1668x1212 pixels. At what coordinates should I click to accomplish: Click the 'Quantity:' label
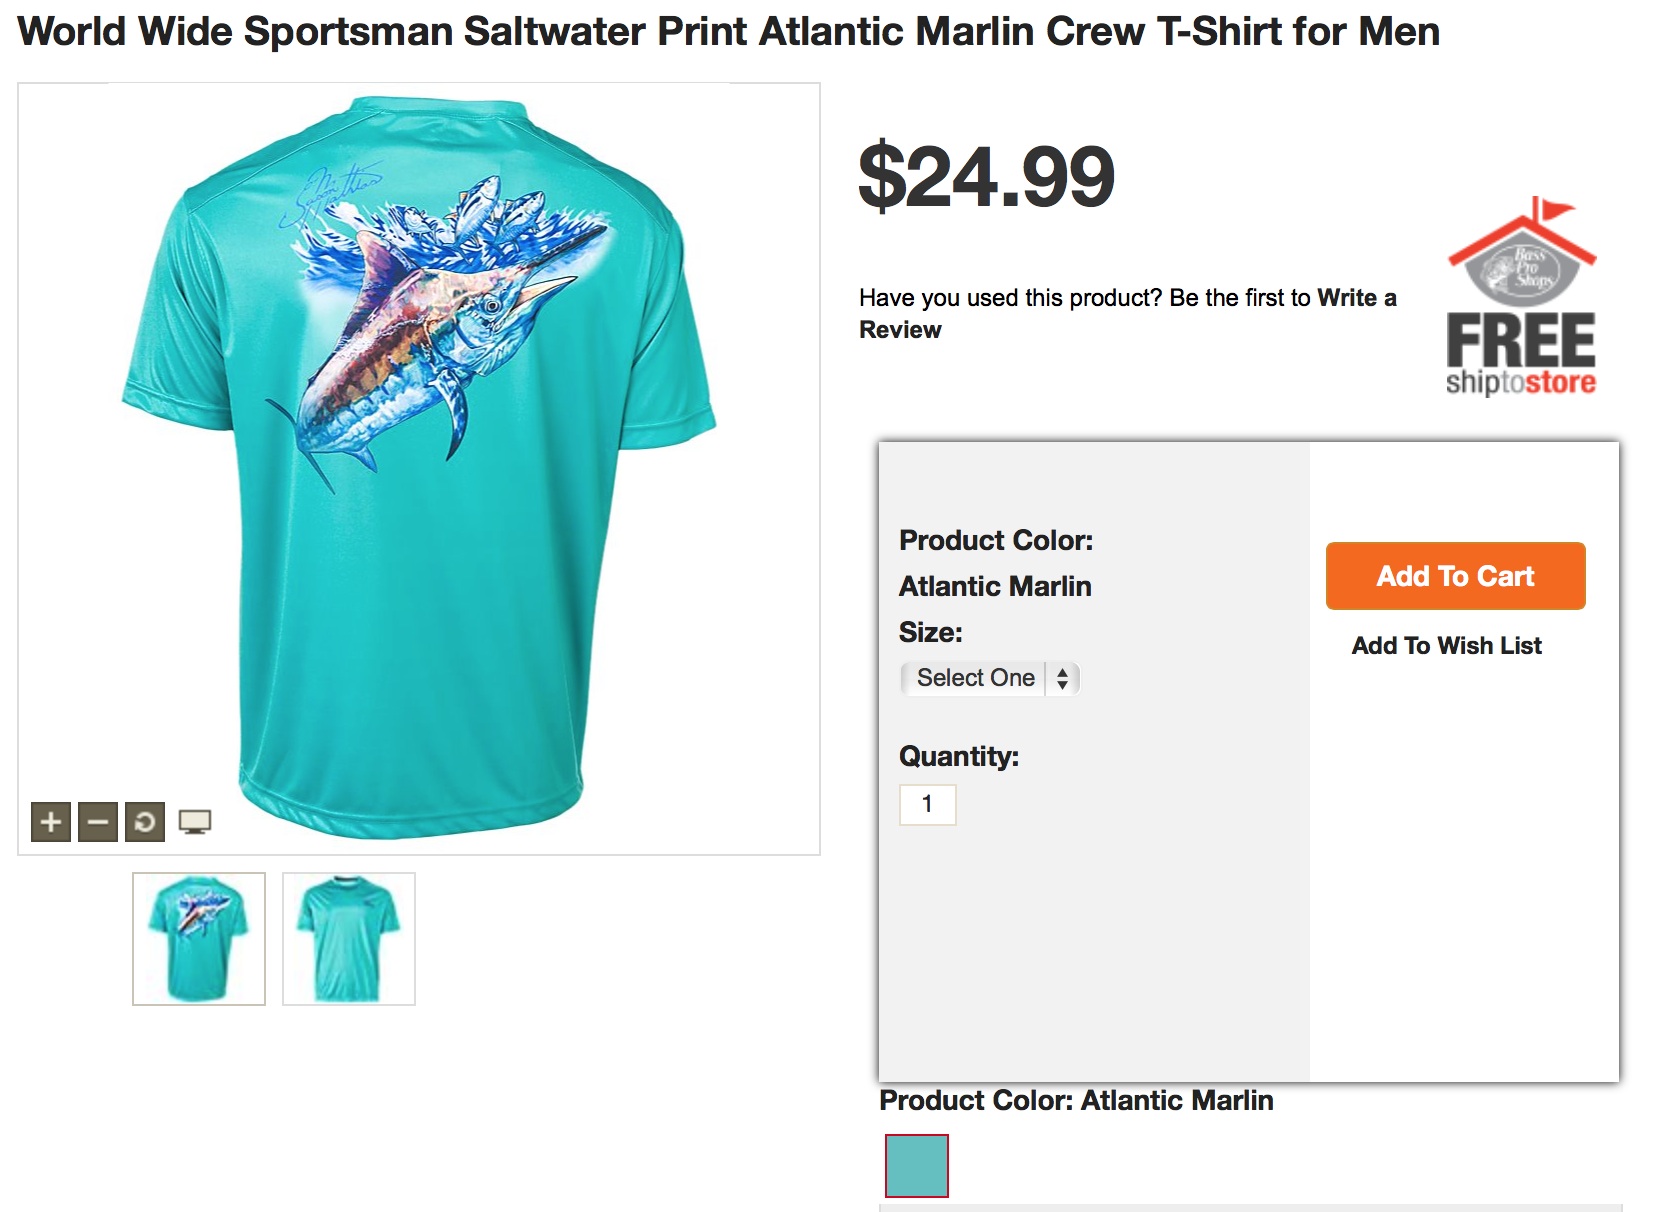(958, 756)
